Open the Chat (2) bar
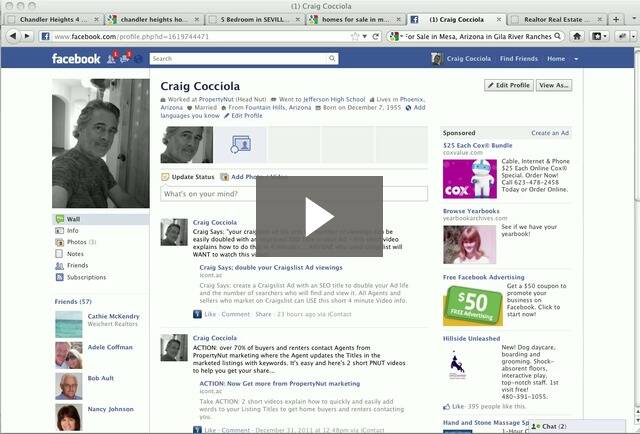 577,426
